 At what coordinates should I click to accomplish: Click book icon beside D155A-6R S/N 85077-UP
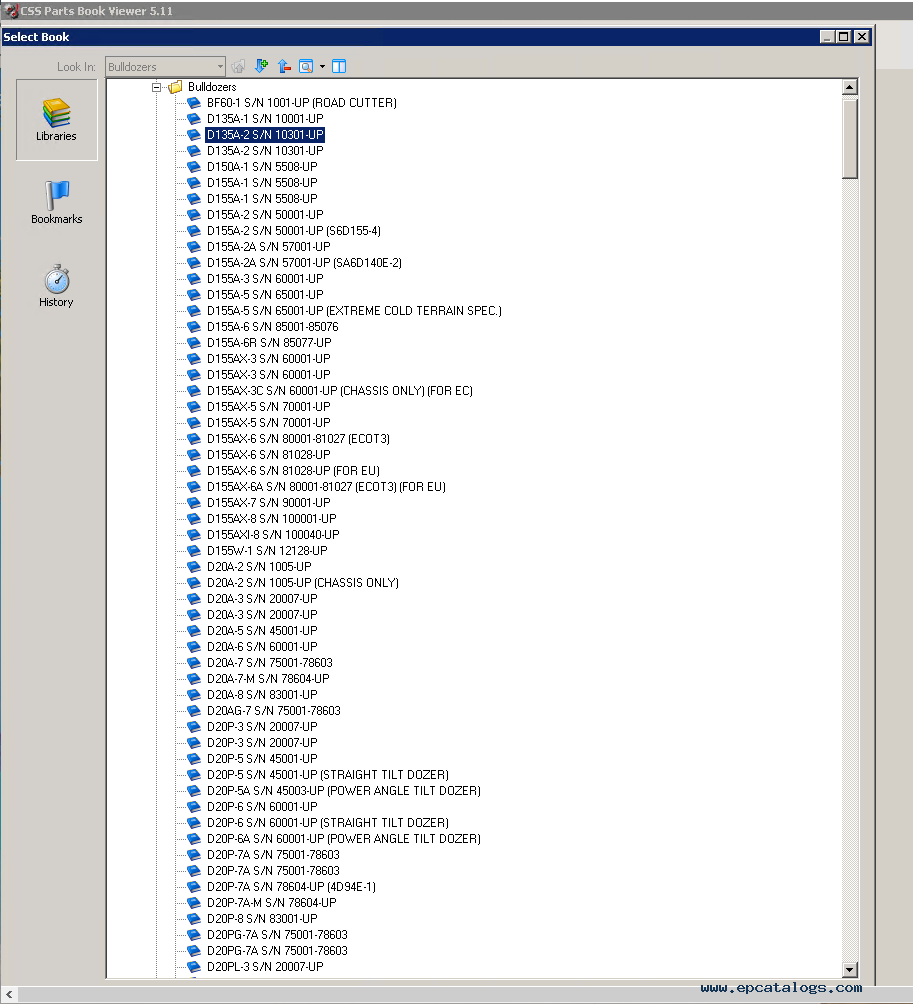pos(193,343)
